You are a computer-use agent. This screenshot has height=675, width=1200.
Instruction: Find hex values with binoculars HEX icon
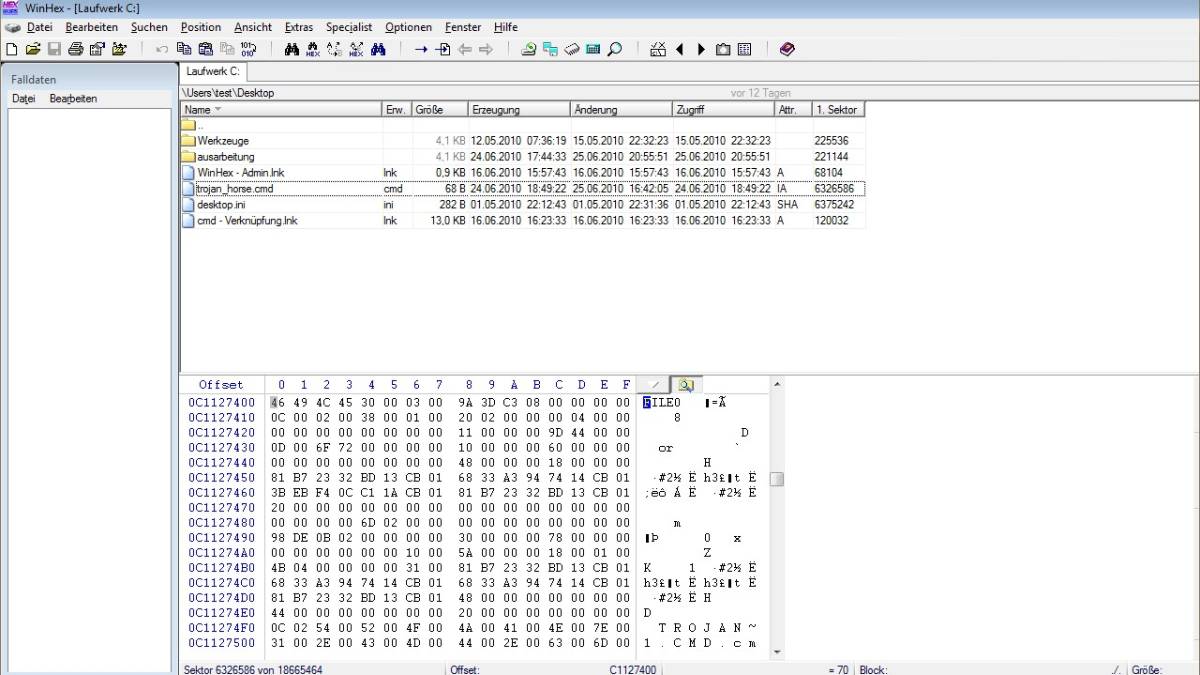(313, 48)
